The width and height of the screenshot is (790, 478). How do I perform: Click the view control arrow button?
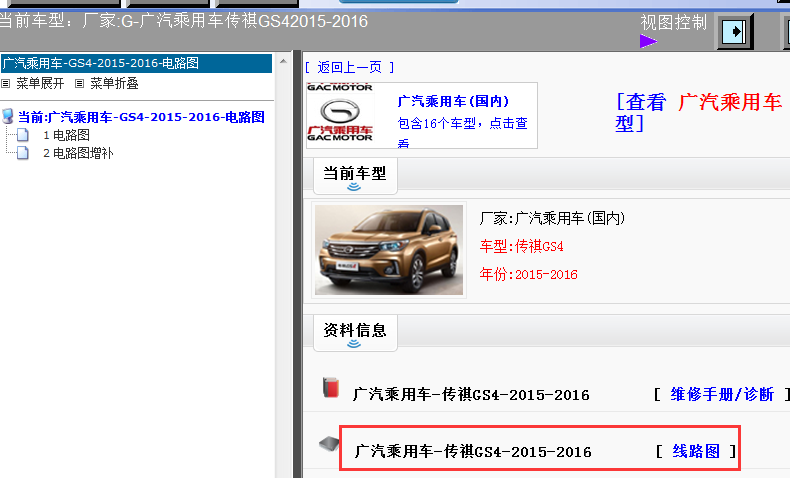pos(735,32)
